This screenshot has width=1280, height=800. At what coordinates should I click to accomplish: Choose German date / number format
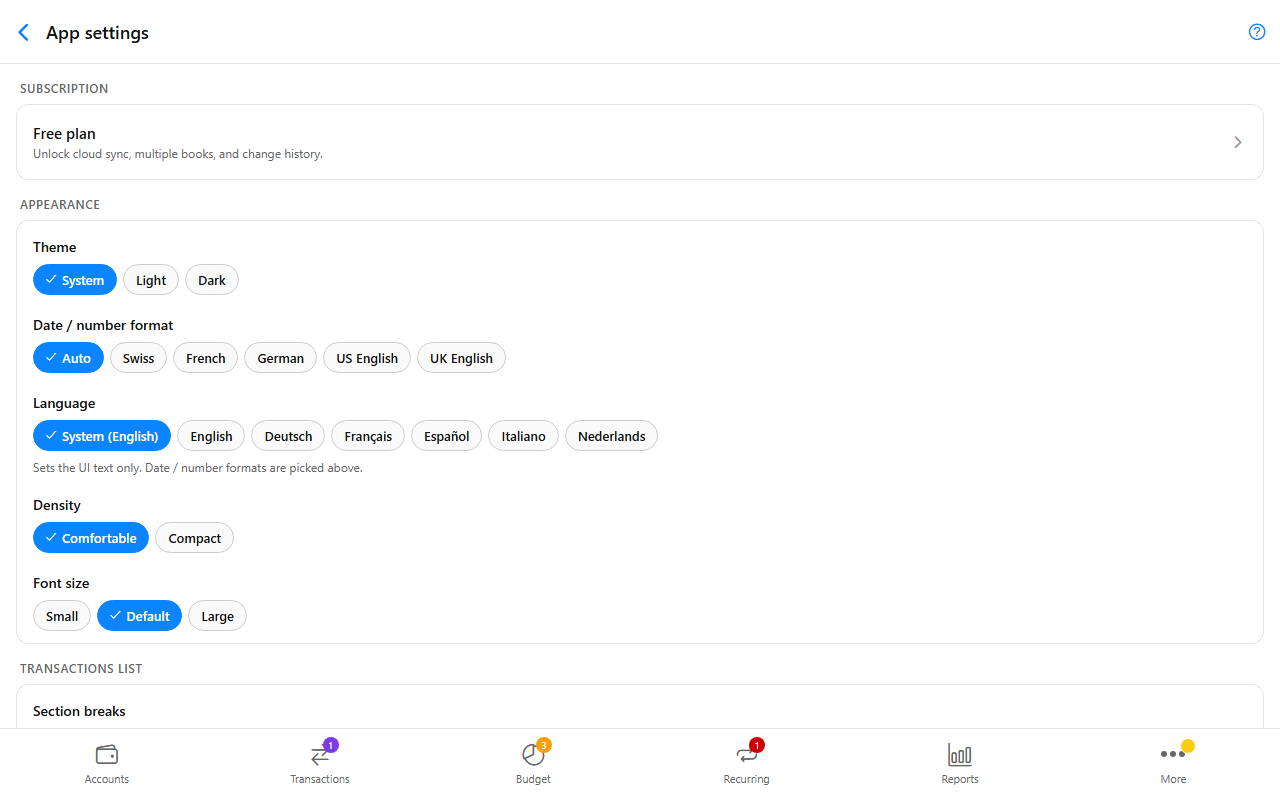click(x=280, y=358)
